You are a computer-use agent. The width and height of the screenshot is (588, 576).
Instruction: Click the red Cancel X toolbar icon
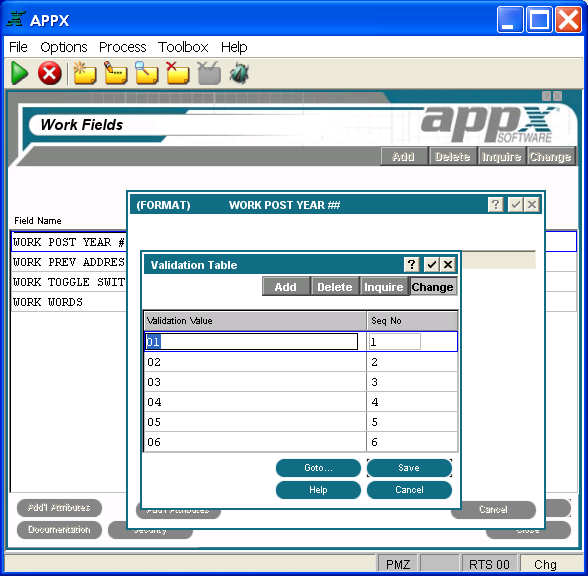click(50, 73)
